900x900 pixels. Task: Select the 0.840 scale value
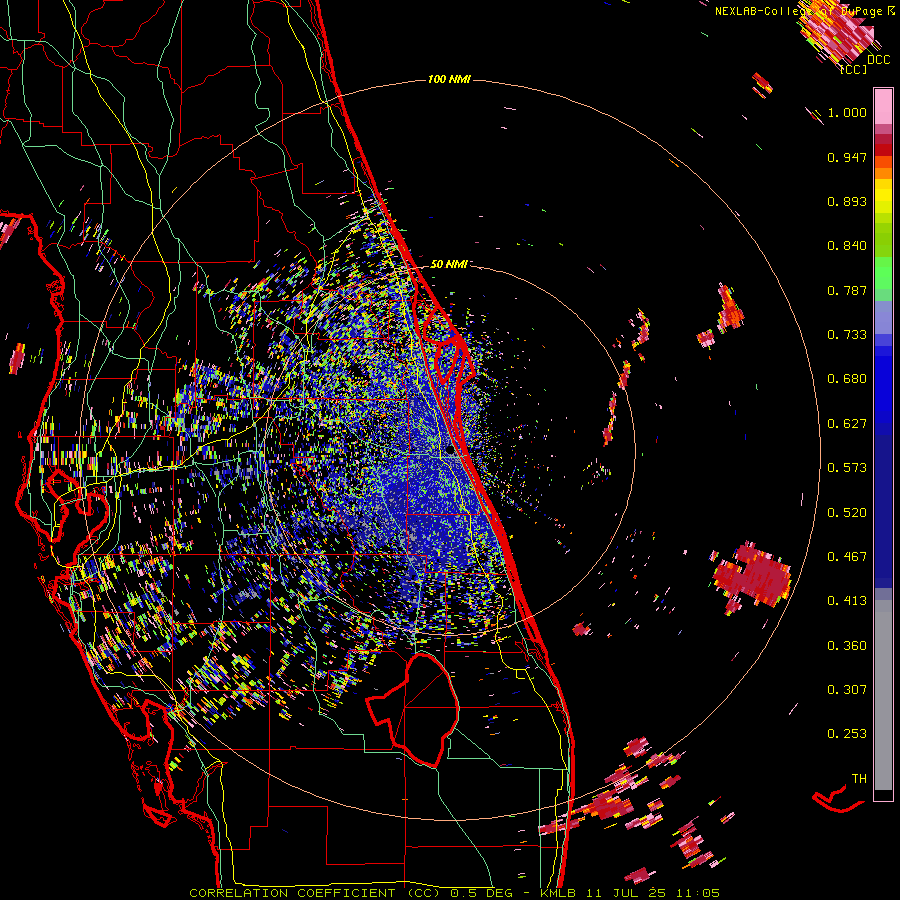coord(847,246)
